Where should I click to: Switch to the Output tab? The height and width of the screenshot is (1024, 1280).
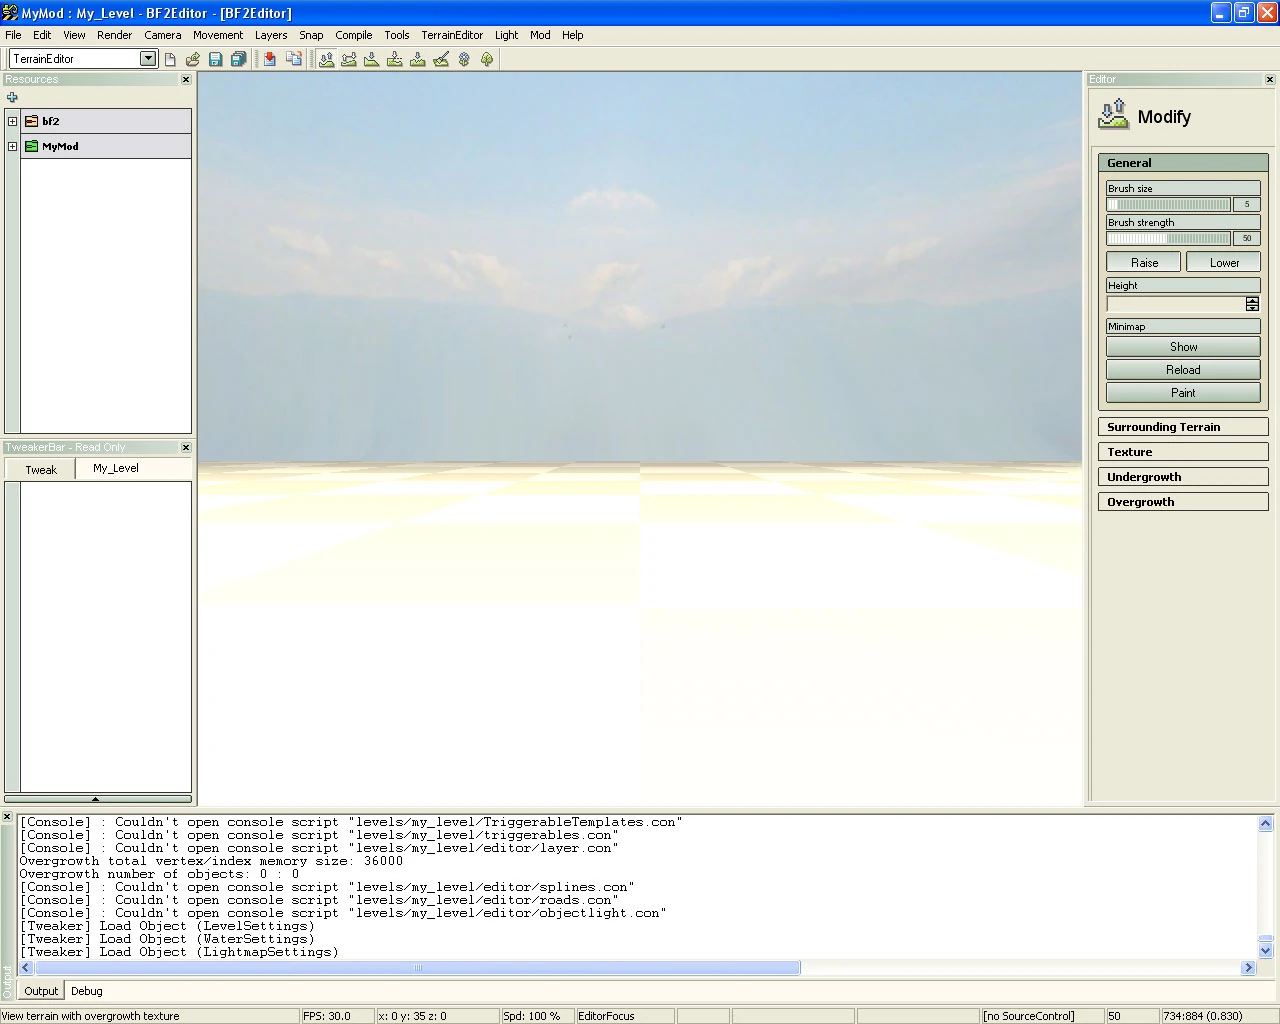(41, 991)
